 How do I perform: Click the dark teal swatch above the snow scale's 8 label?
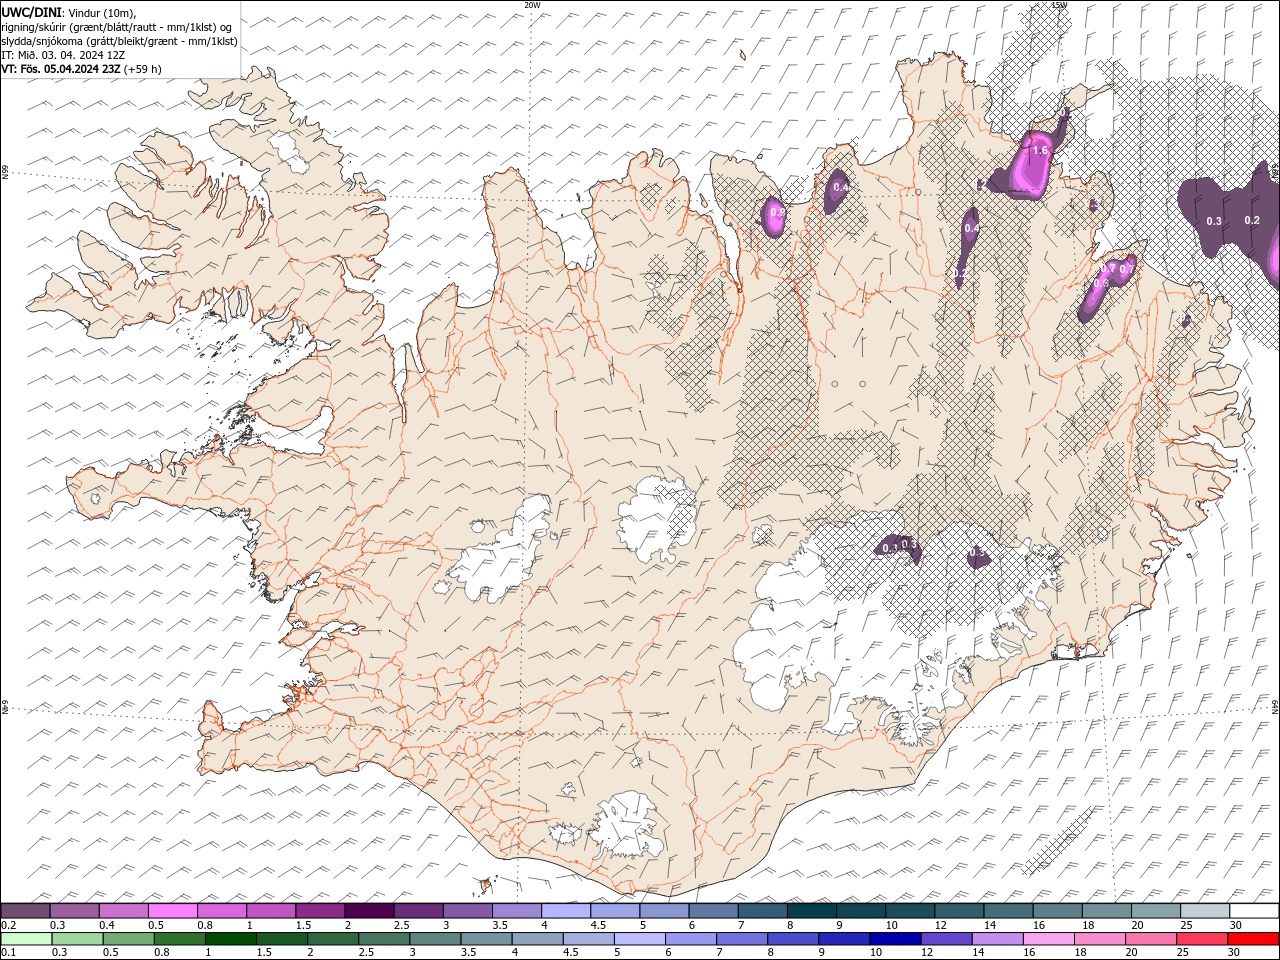pyautogui.click(x=811, y=911)
